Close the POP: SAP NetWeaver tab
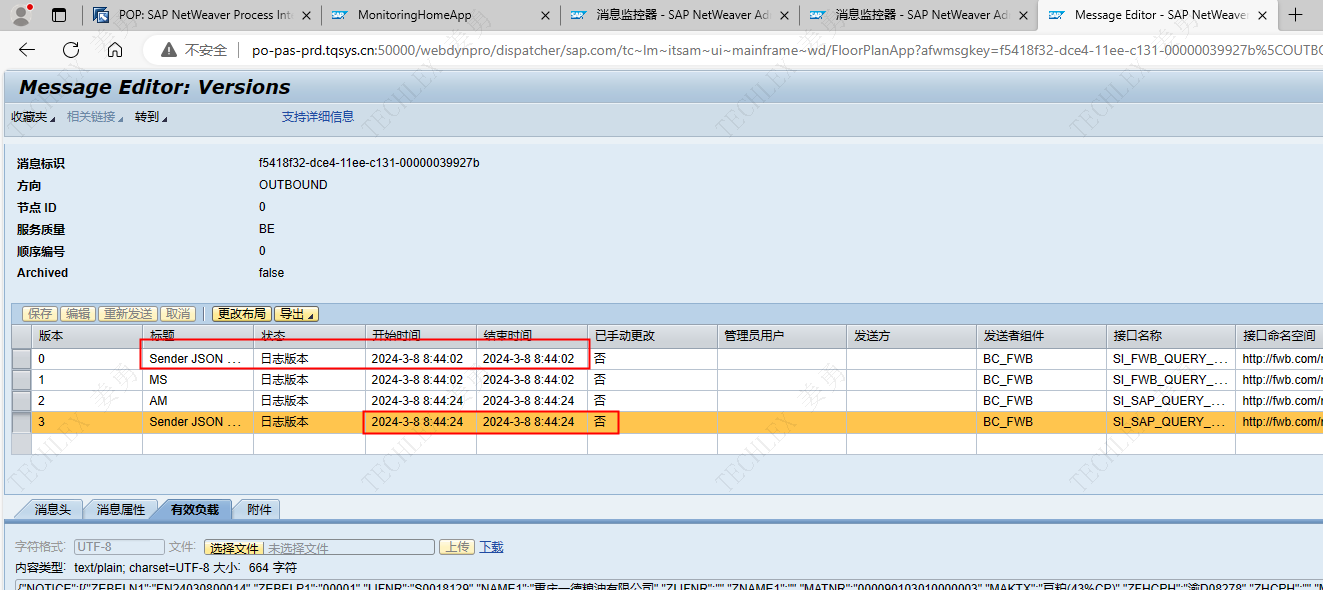This screenshot has width=1323, height=590. 306,15
